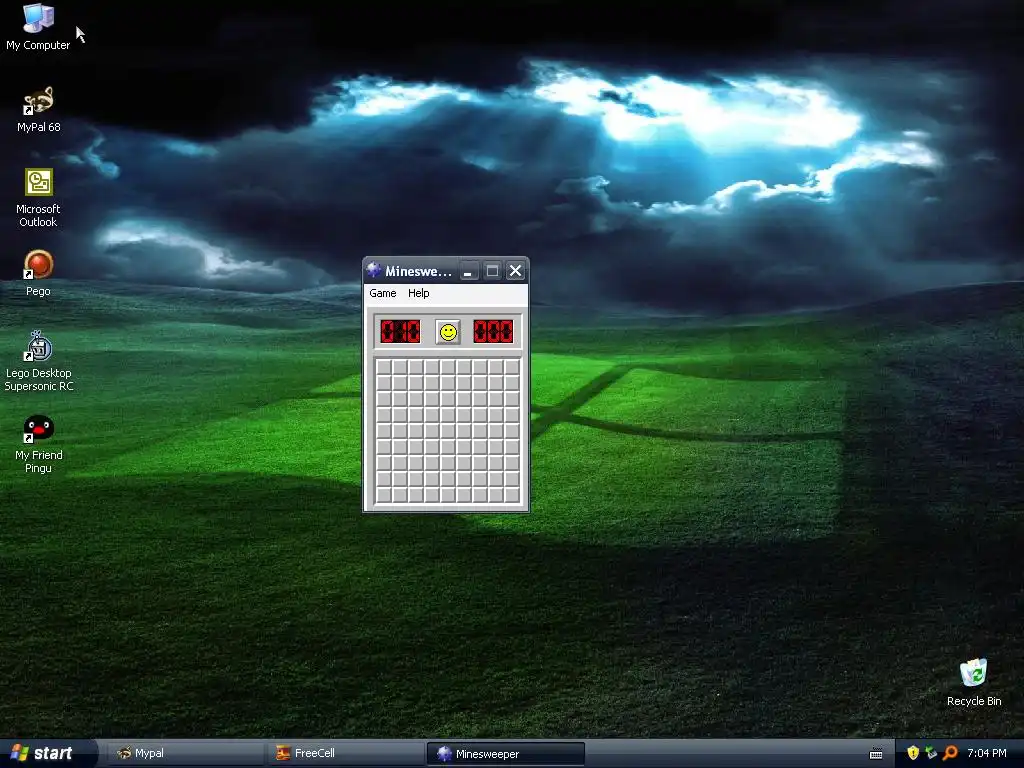This screenshot has height=768, width=1024.
Task: Click the red timer display showing 000
Action: (493, 332)
